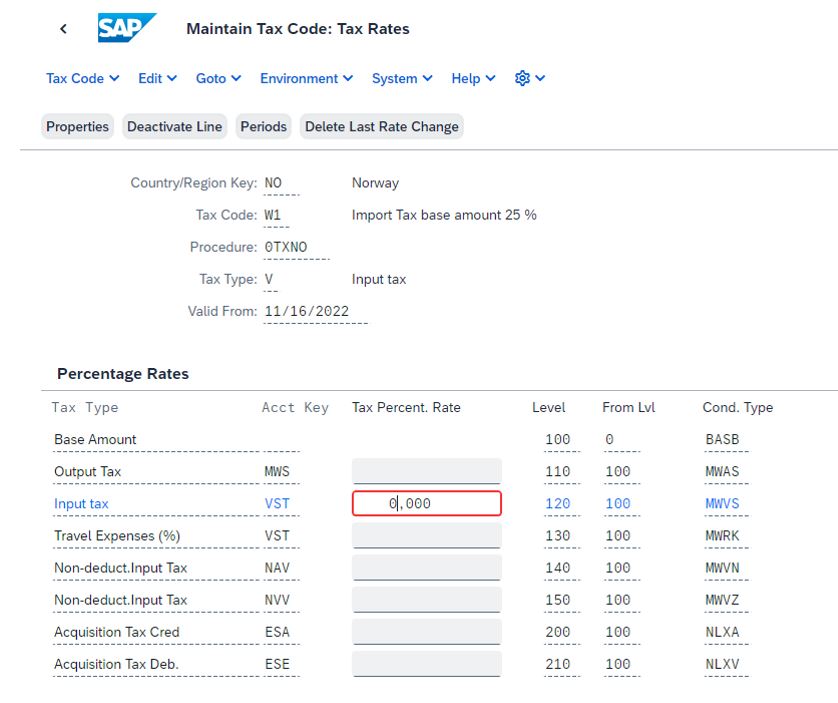Click the MWRK condition type

click(722, 536)
